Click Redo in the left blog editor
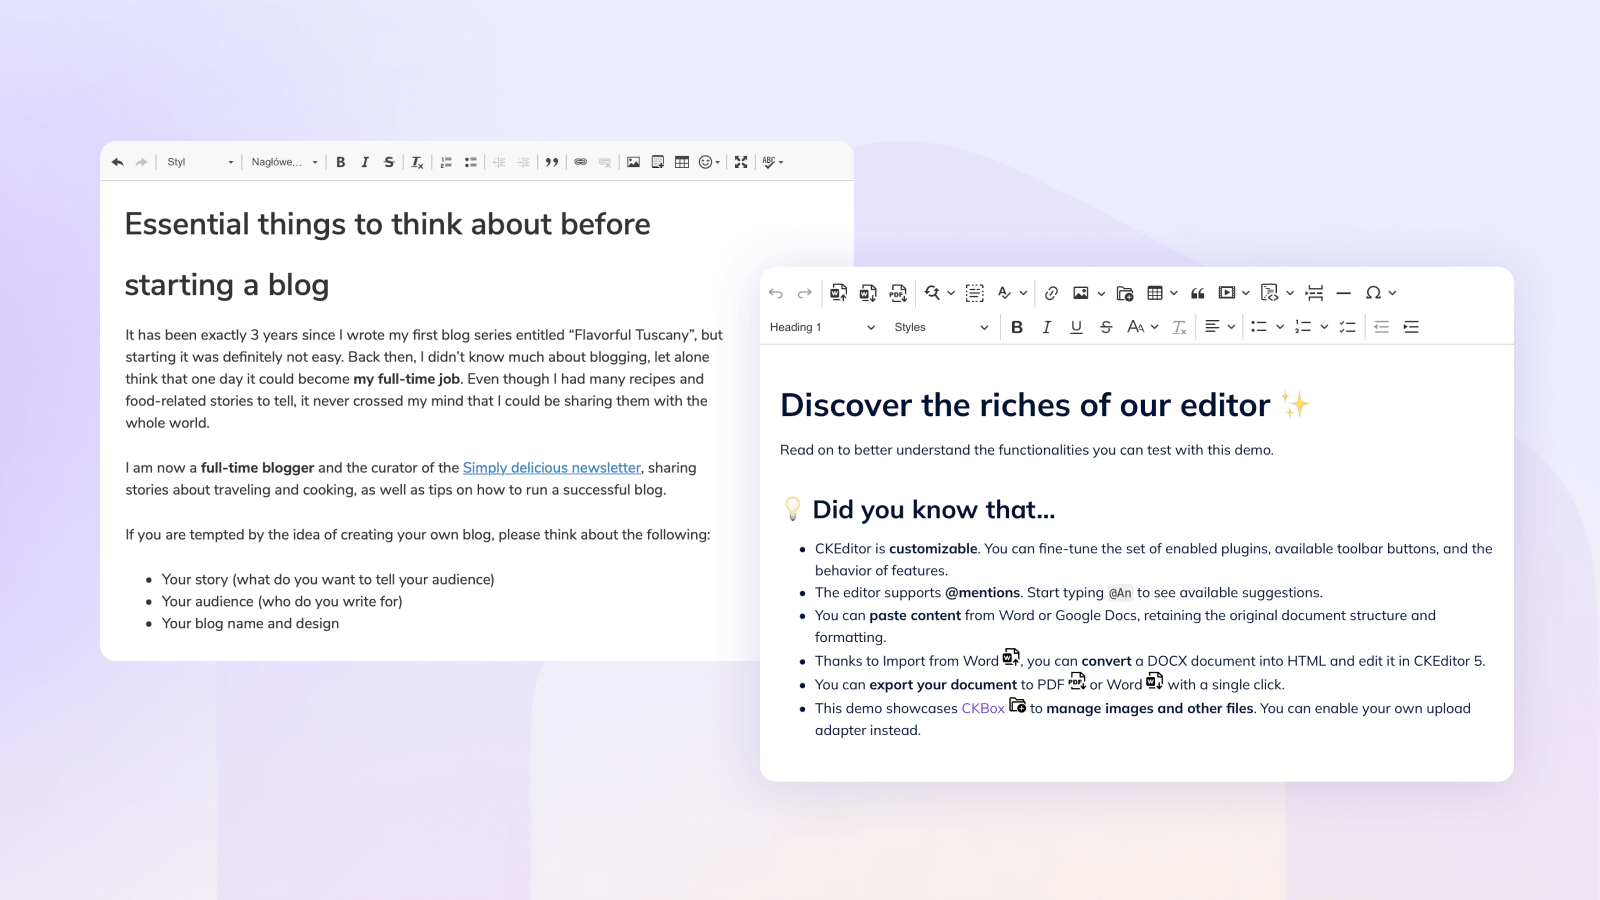1600x900 pixels. (142, 162)
